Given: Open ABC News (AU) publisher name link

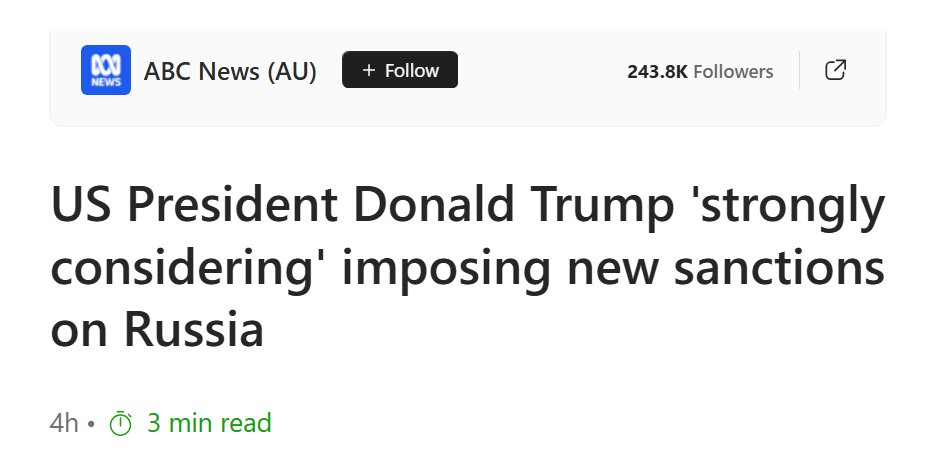Looking at the screenshot, I should coord(230,72).
